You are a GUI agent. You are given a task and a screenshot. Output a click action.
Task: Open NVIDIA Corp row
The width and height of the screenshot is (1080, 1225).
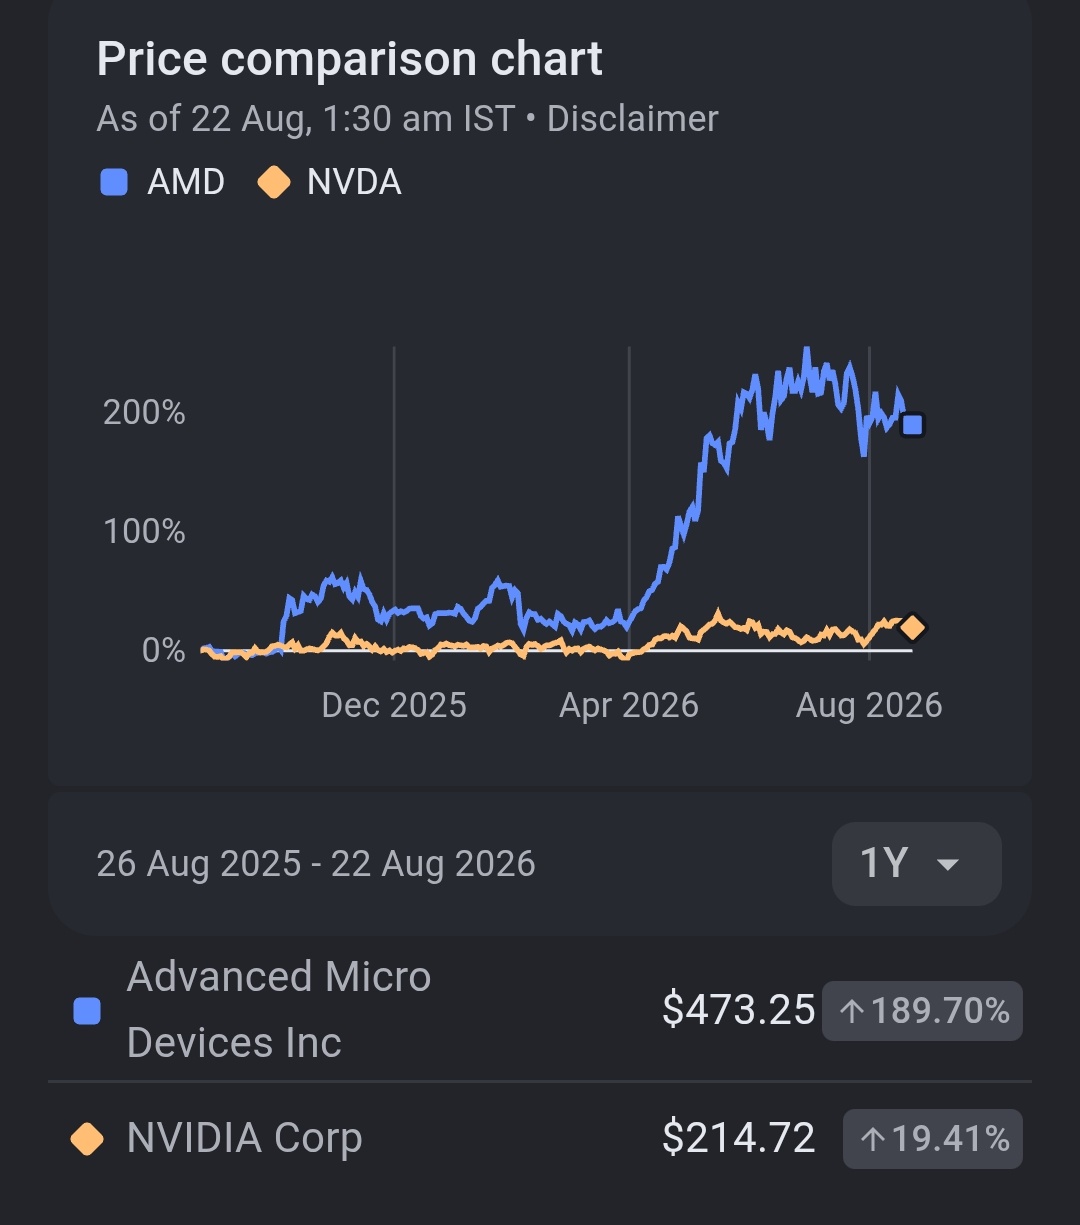point(540,1139)
